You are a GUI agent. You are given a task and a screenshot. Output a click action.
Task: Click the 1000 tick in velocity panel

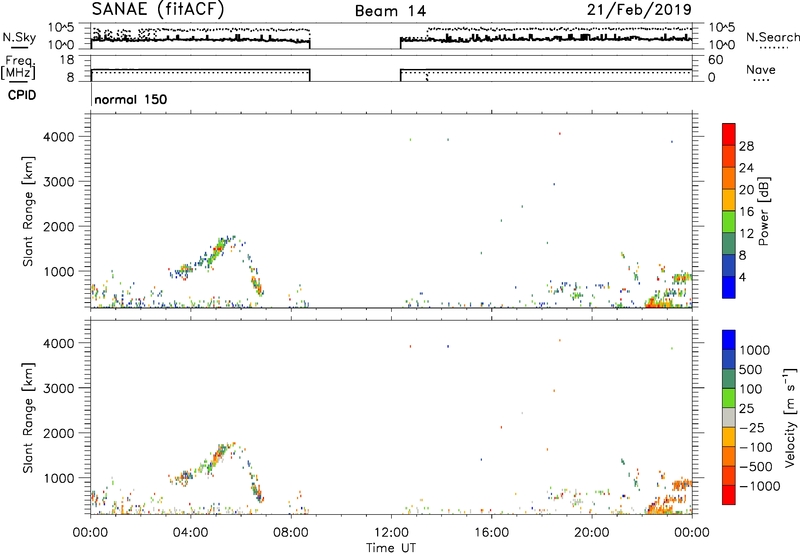tap(59, 477)
